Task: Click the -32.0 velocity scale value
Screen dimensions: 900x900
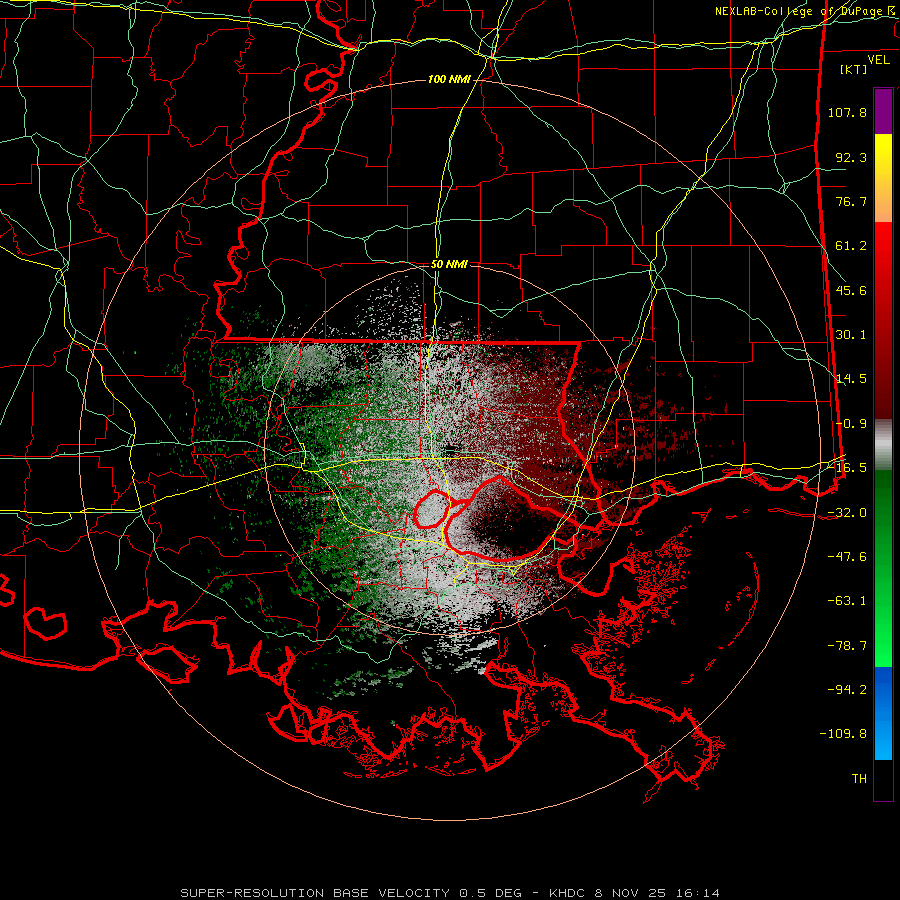Action: [x=847, y=513]
